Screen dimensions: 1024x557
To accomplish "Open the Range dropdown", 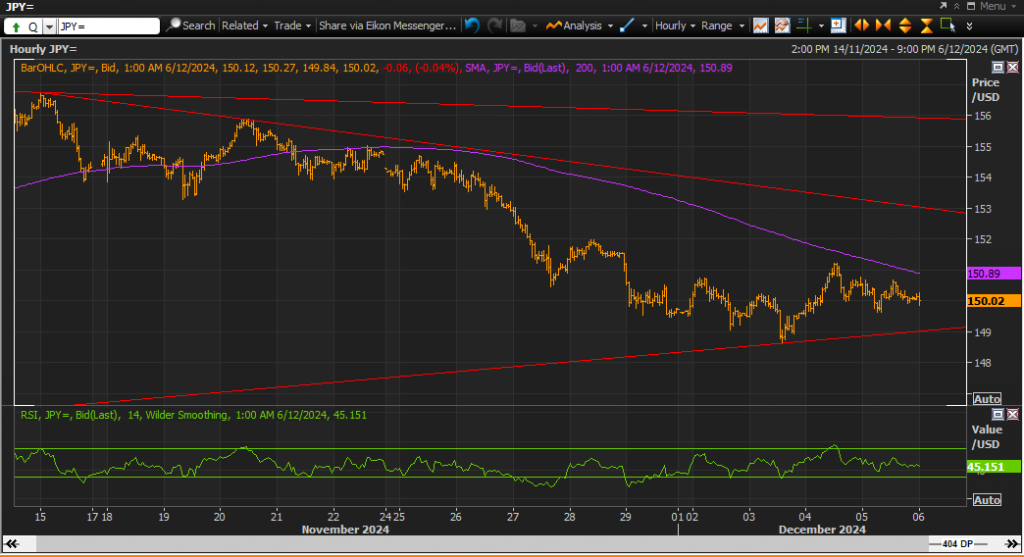I will (x=722, y=25).
